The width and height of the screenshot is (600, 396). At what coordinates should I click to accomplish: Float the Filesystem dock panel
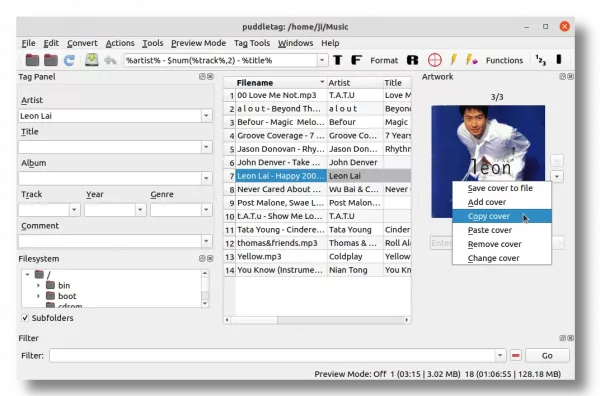click(202, 259)
